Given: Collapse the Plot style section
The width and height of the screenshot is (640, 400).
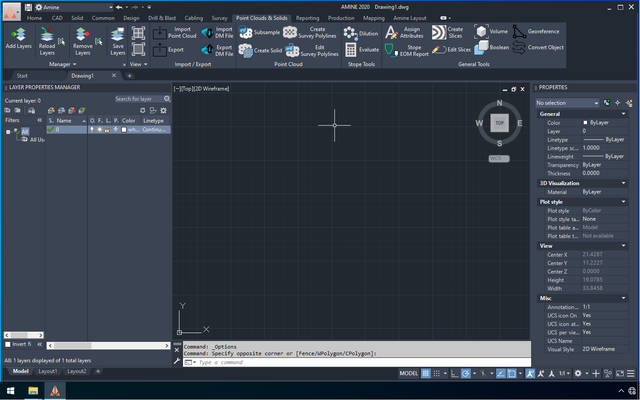Looking at the screenshot, I should point(623,202).
